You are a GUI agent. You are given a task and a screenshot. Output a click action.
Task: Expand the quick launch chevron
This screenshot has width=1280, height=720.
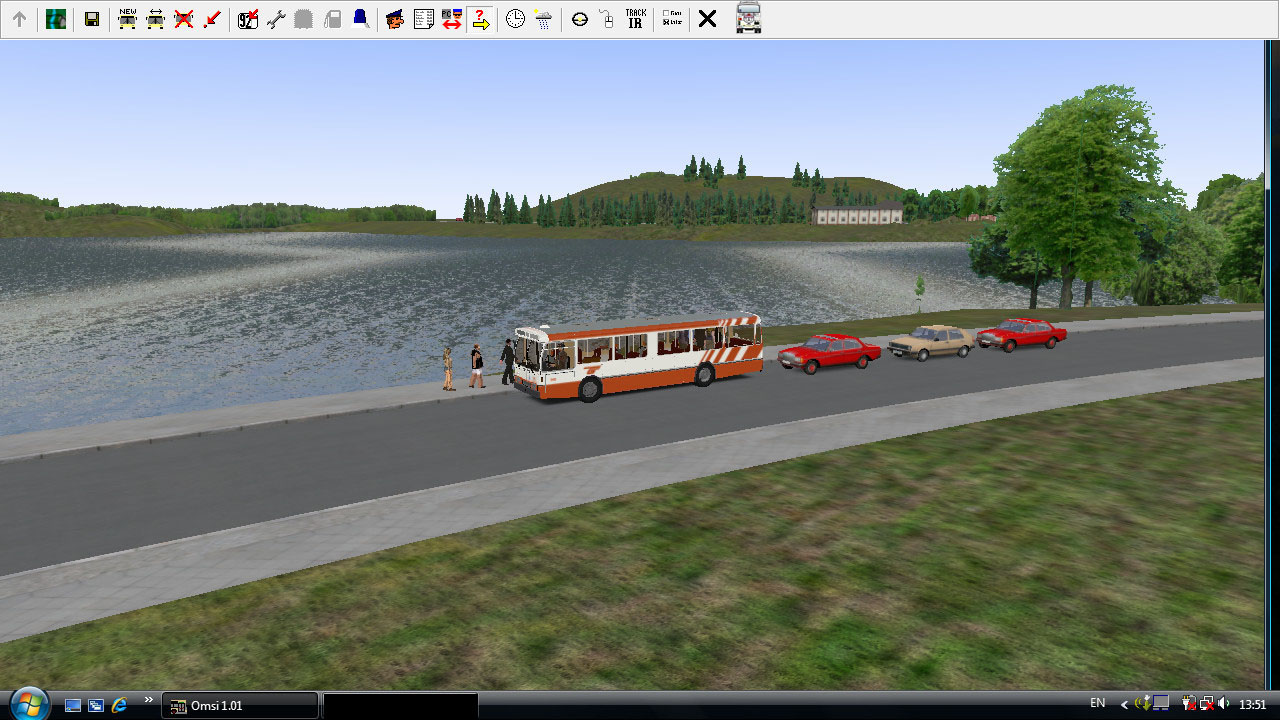(x=149, y=700)
